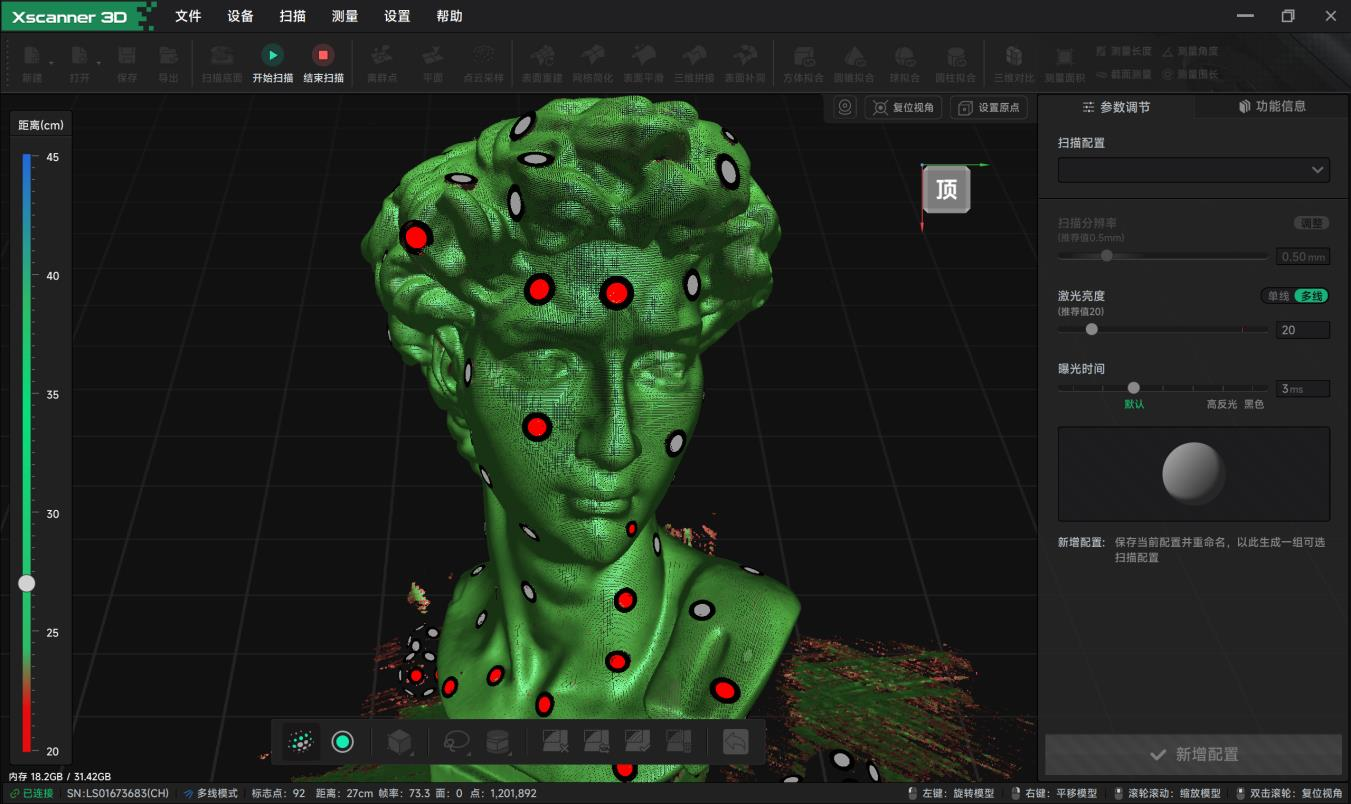This screenshot has height=804, width=1351.
Task: Click the 打开 dropdown arrow
Action: [x=99, y=63]
